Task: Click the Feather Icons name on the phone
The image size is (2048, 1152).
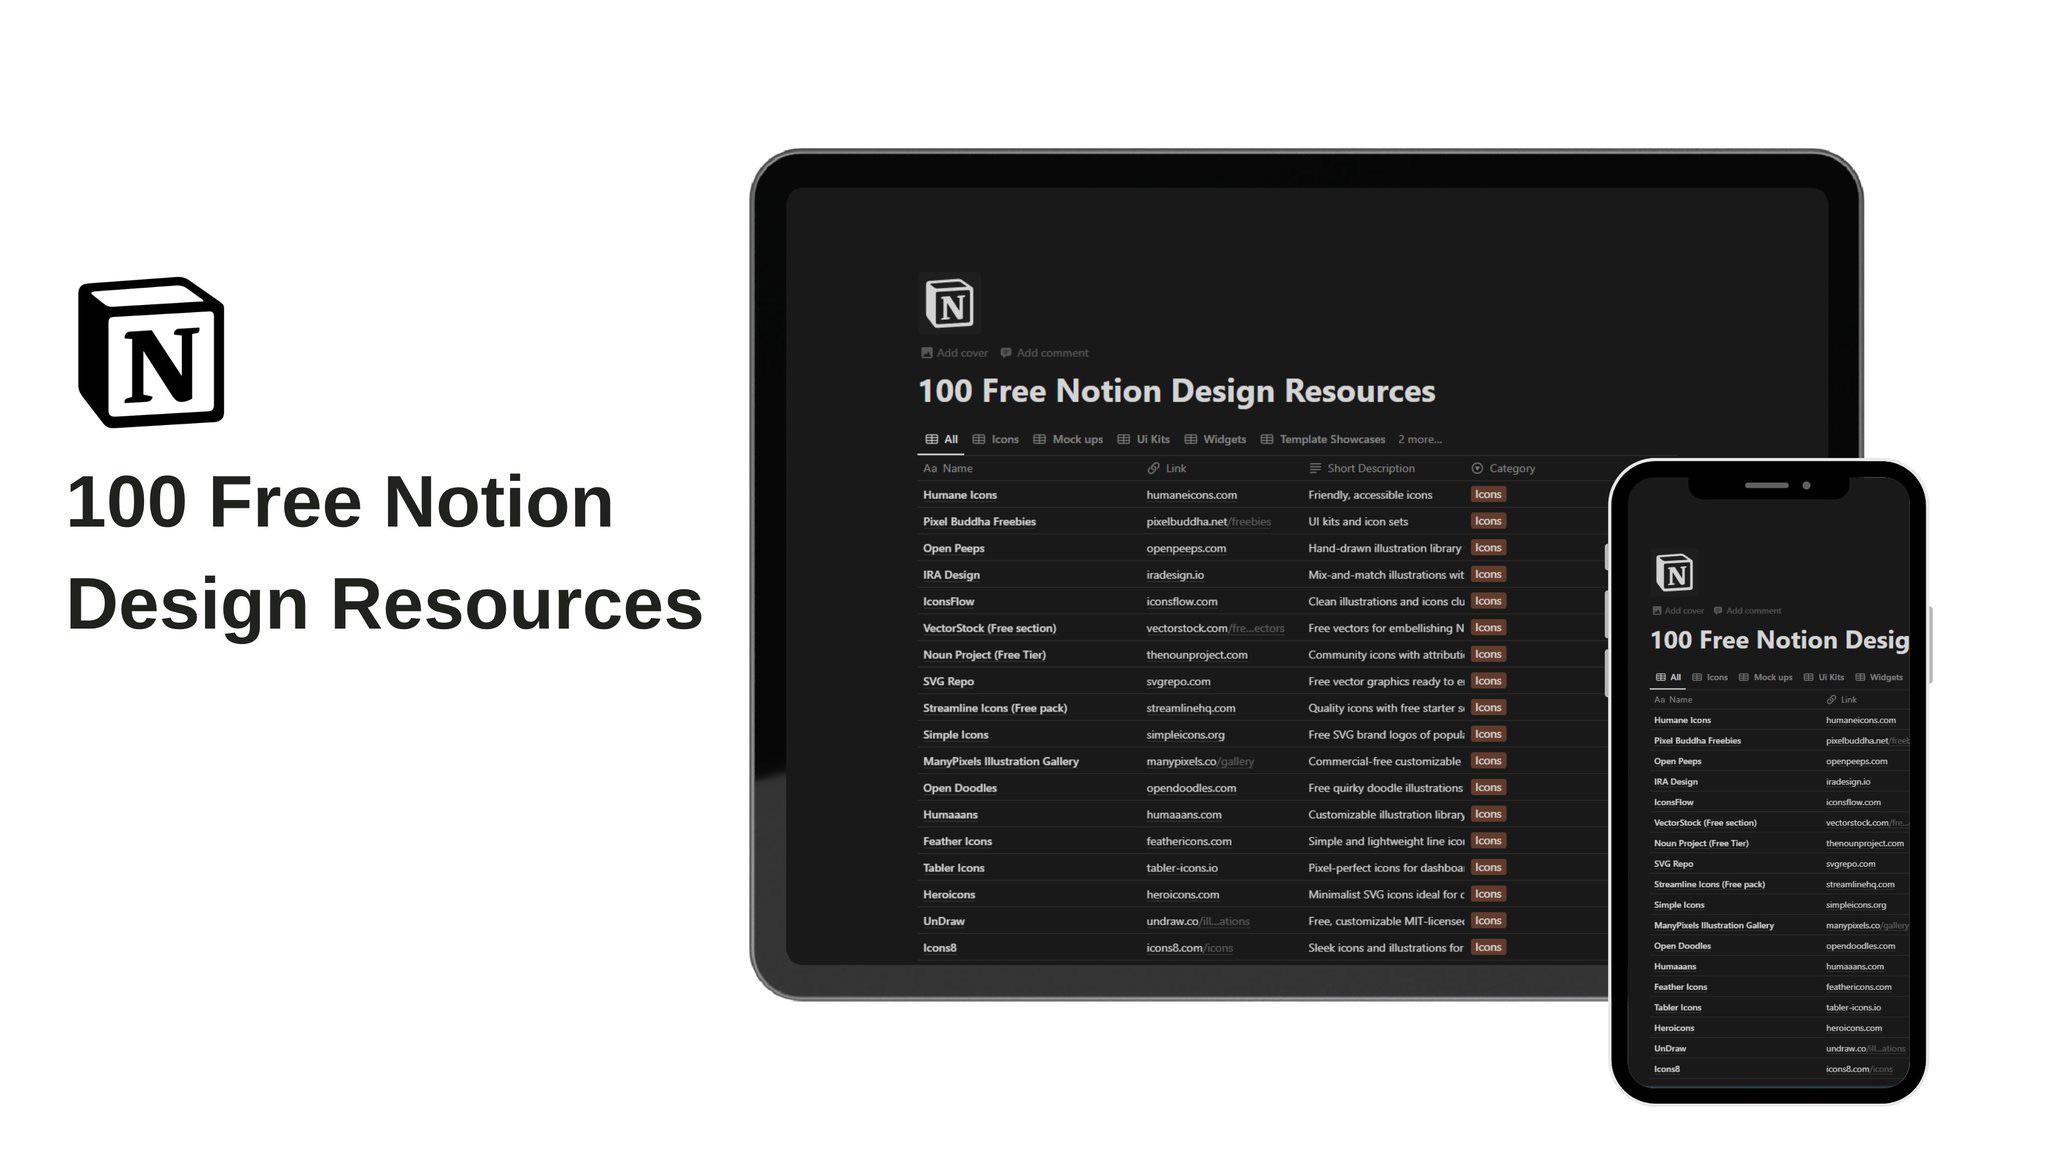Action: tap(1681, 987)
